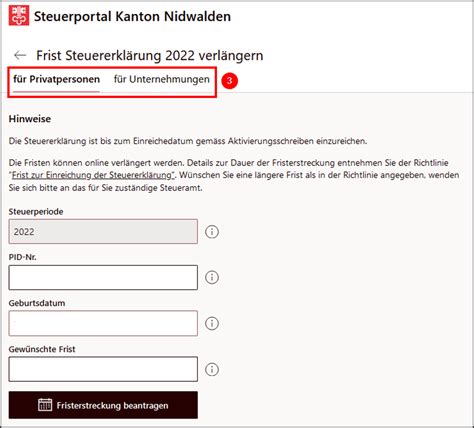This screenshot has width=474, height=428.
Task: Click the Gewünschte Frist label
Action: pyautogui.click(x=42, y=349)
